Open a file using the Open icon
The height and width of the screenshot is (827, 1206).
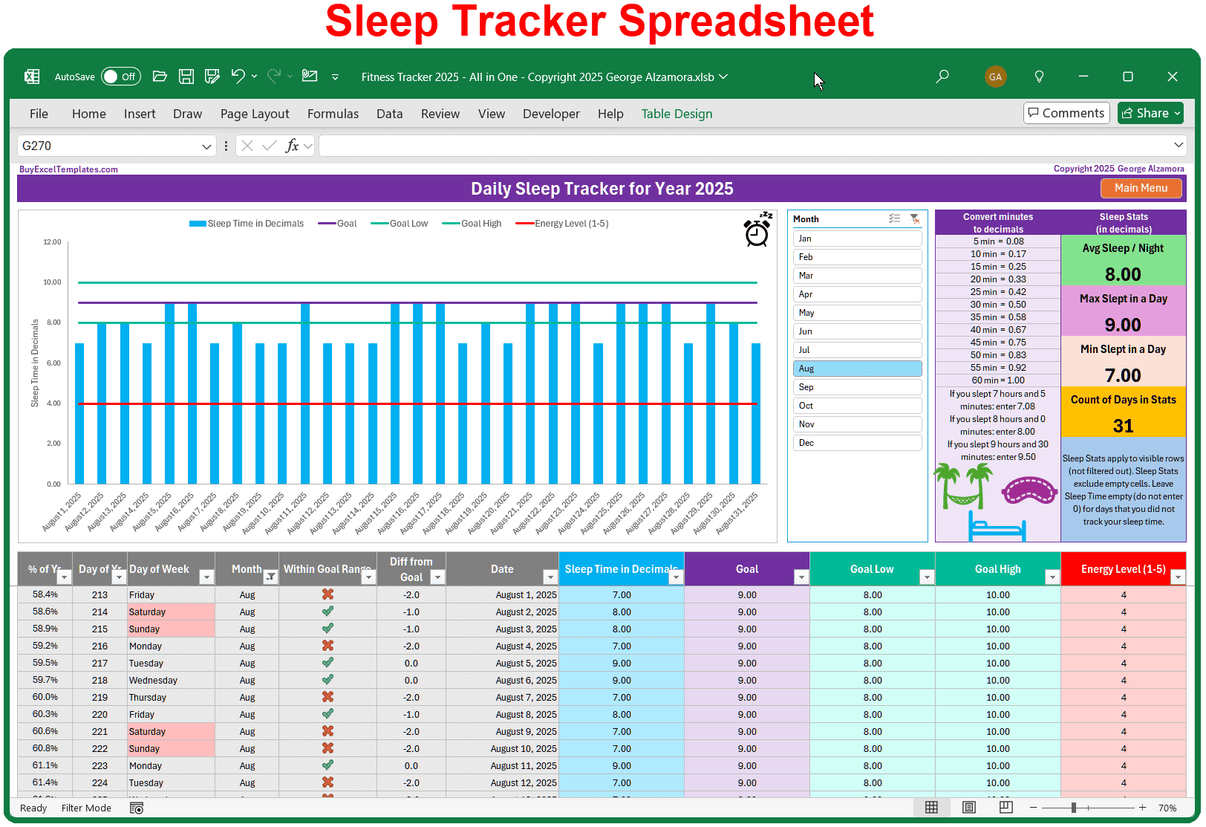coord(160,76)
